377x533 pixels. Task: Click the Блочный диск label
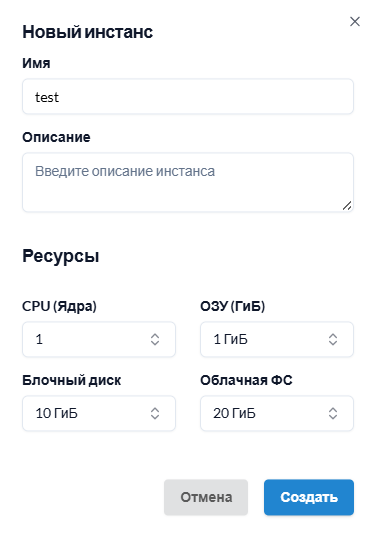(72, 380)
